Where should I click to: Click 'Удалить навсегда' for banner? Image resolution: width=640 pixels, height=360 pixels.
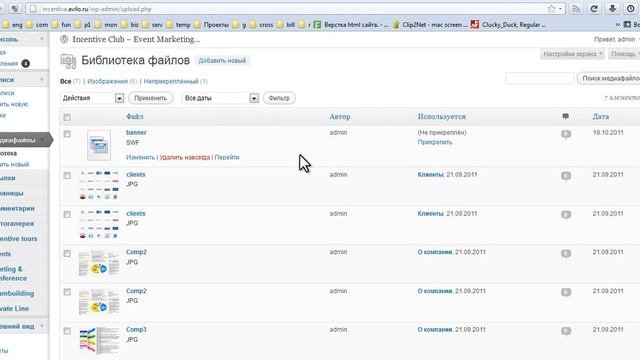[184, 158]
